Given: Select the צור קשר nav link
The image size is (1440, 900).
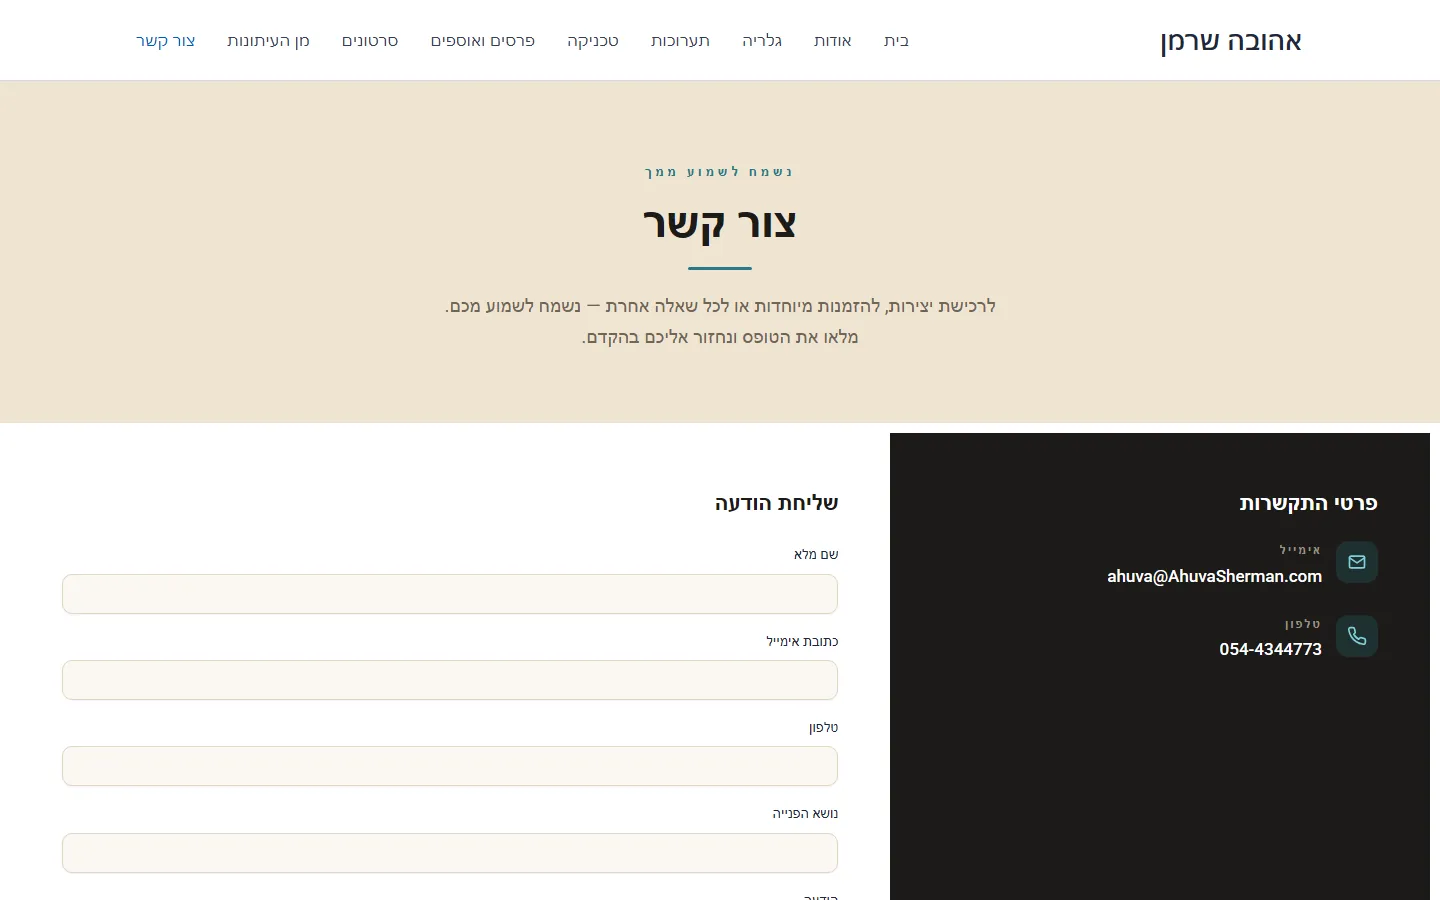Looking at the screenshot, I should pos(166,41).
